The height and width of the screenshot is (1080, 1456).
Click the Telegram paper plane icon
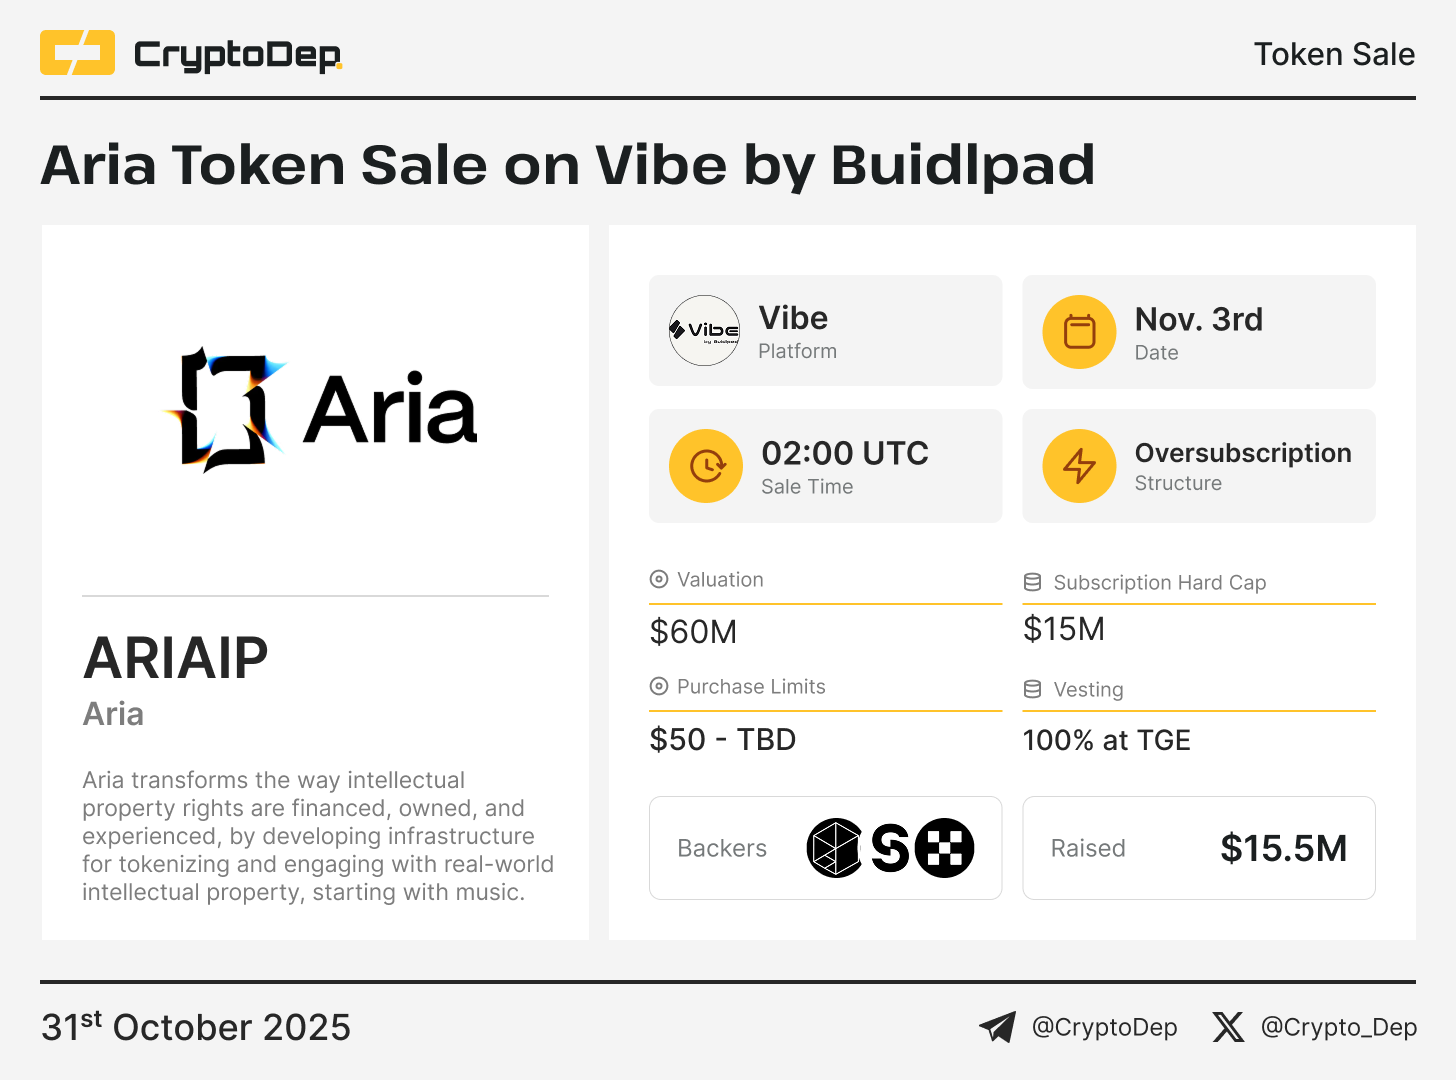(997, 1027)
